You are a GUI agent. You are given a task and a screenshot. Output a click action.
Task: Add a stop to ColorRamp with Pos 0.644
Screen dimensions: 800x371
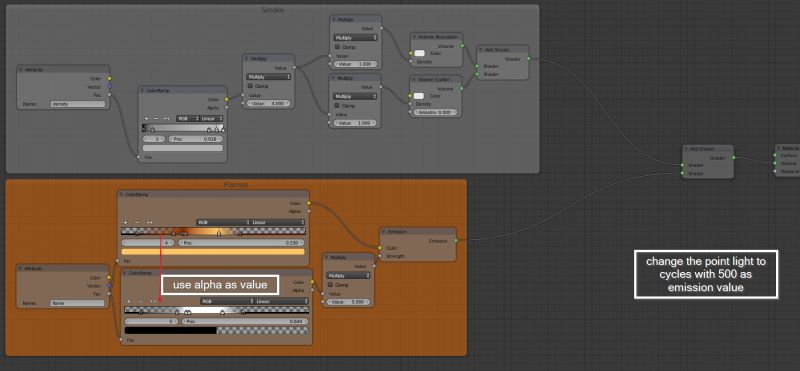(129, 302)
